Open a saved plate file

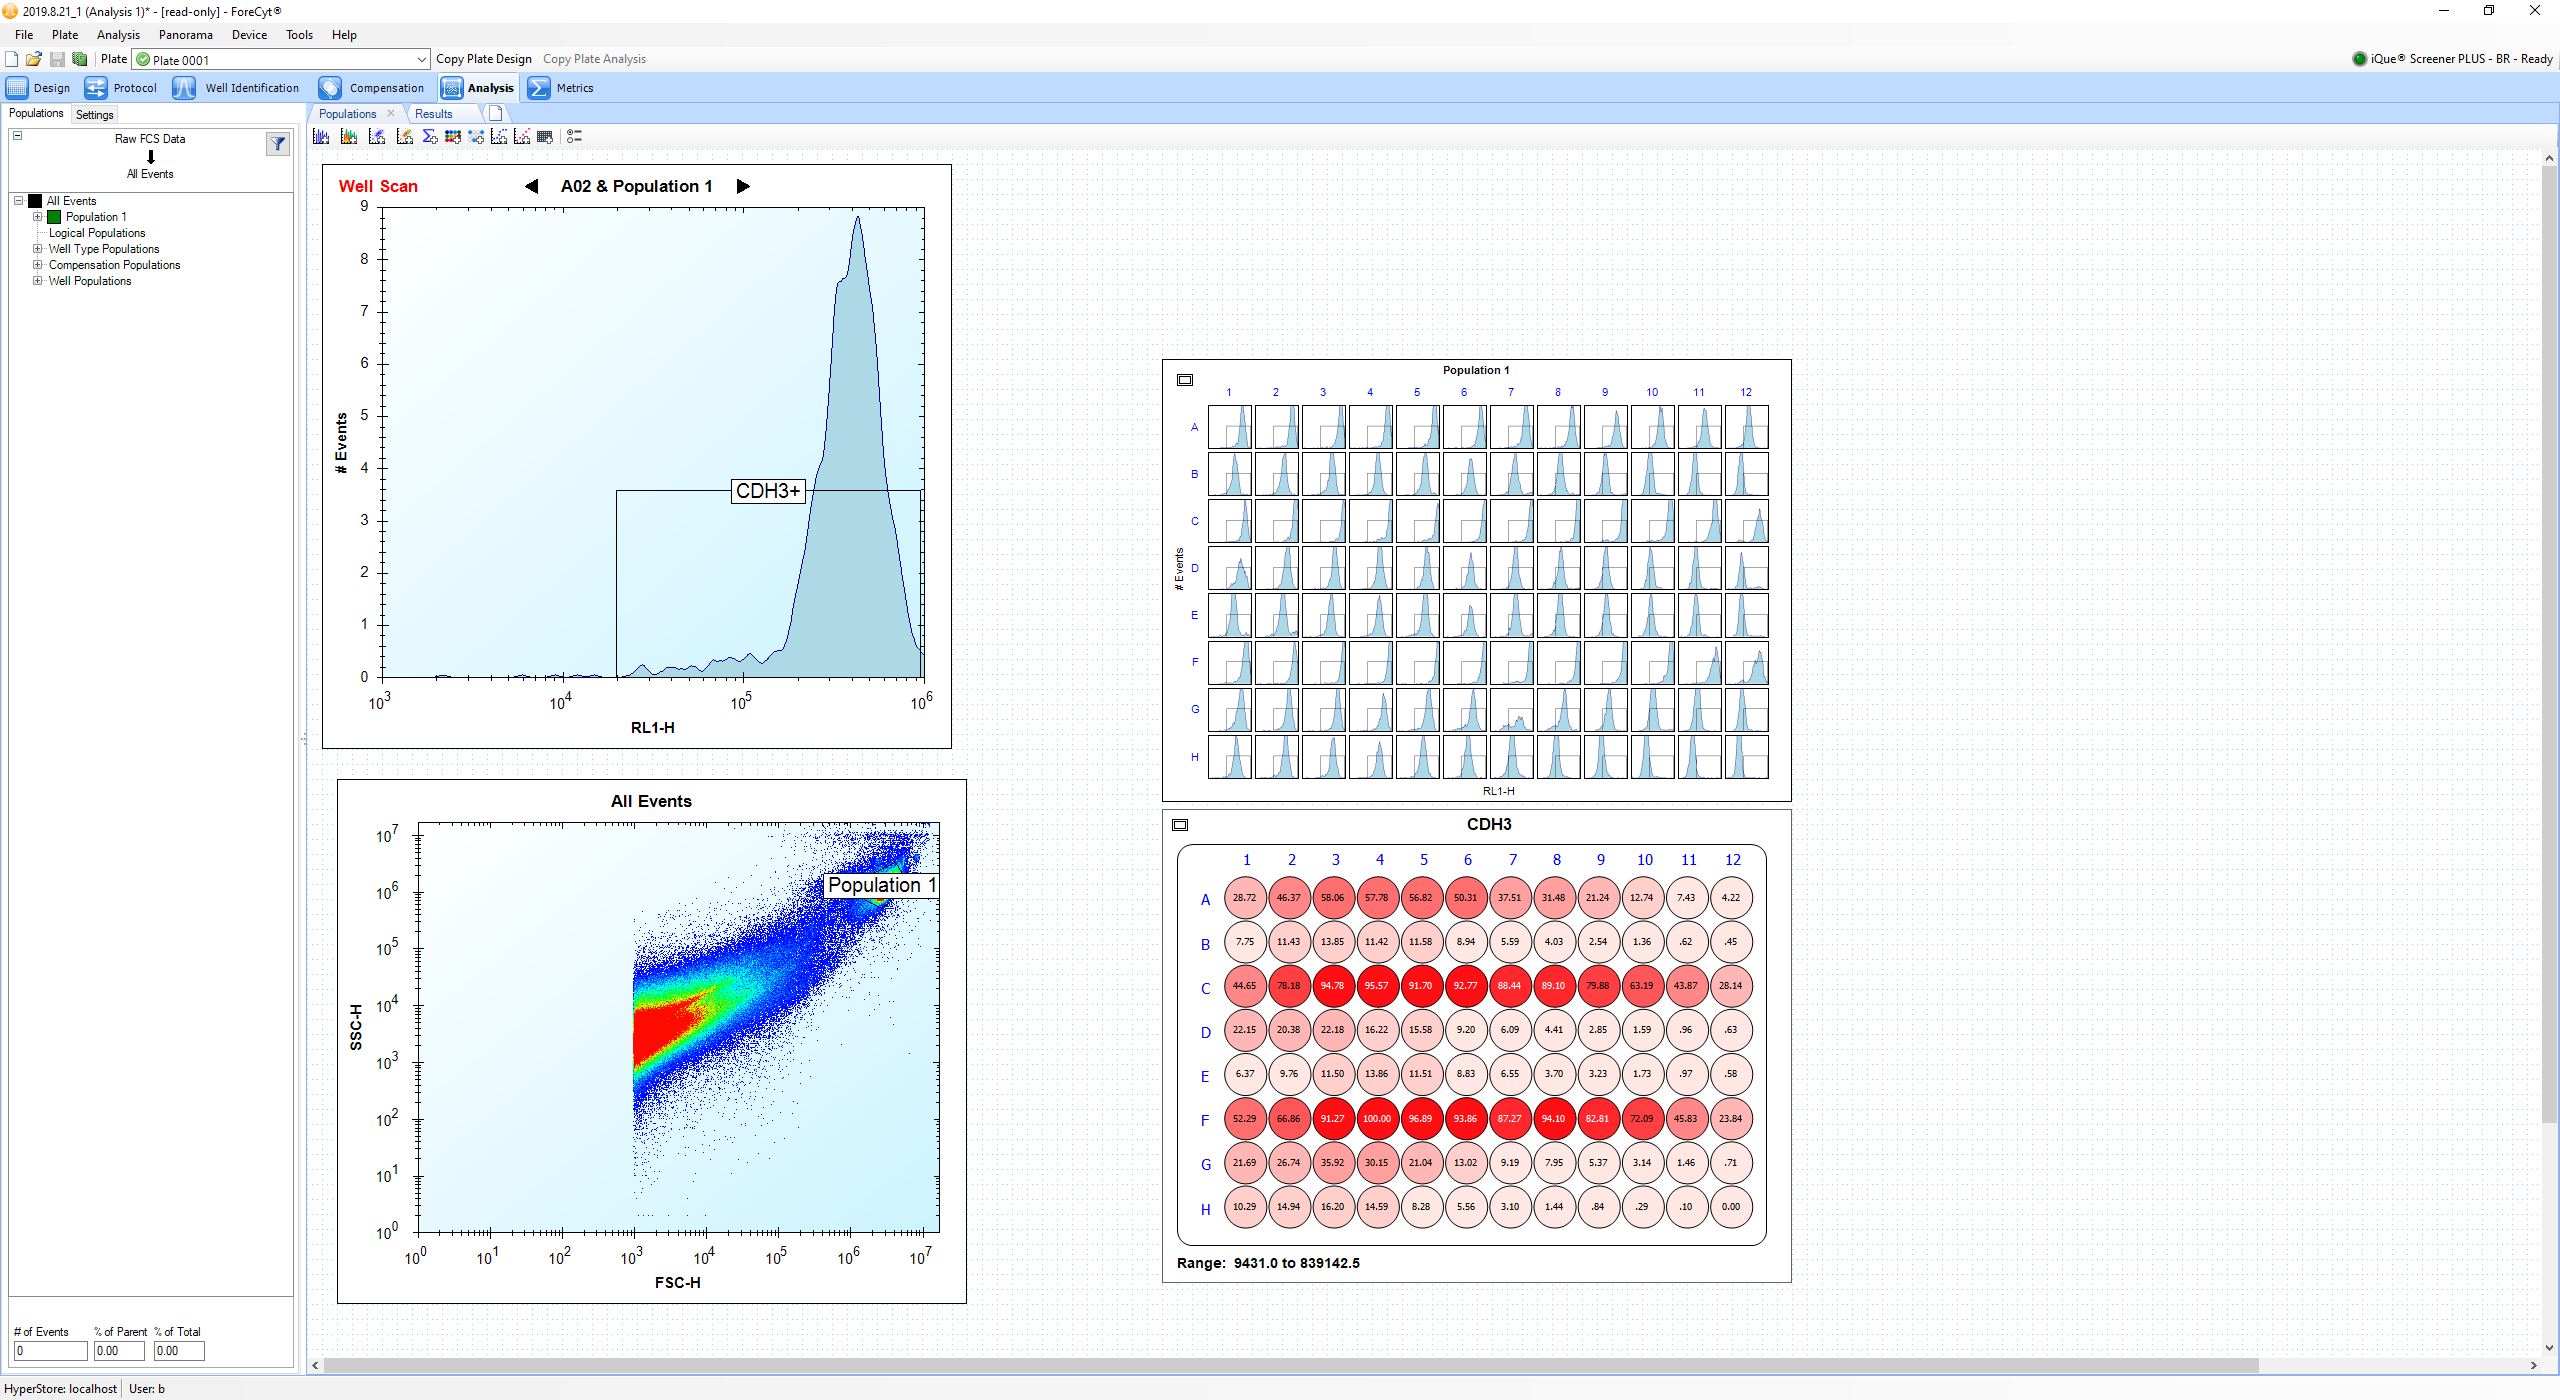33,59
